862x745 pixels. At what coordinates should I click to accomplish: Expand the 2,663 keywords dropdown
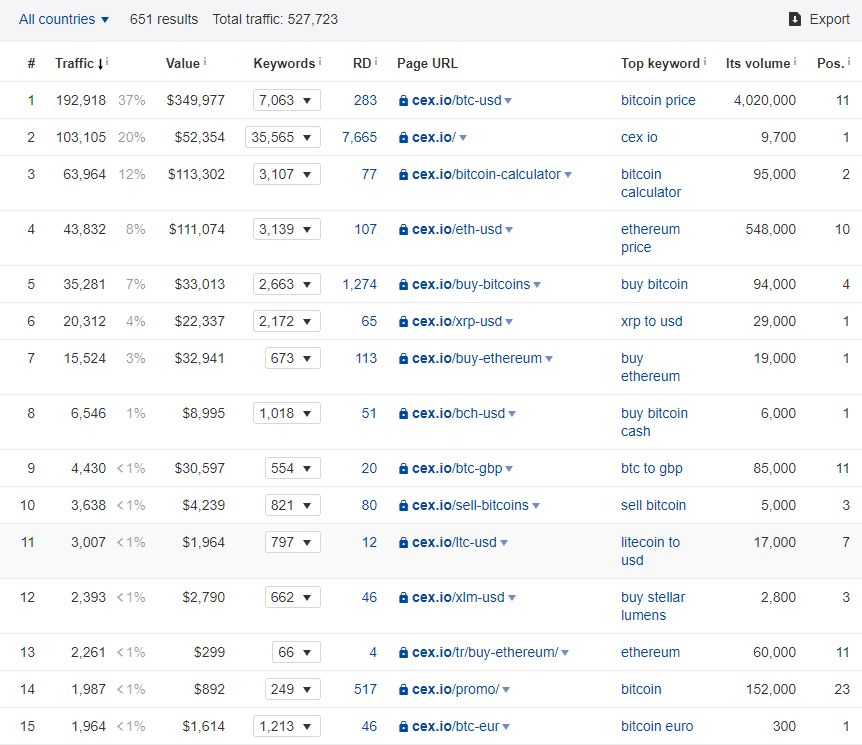pos(287,284)
